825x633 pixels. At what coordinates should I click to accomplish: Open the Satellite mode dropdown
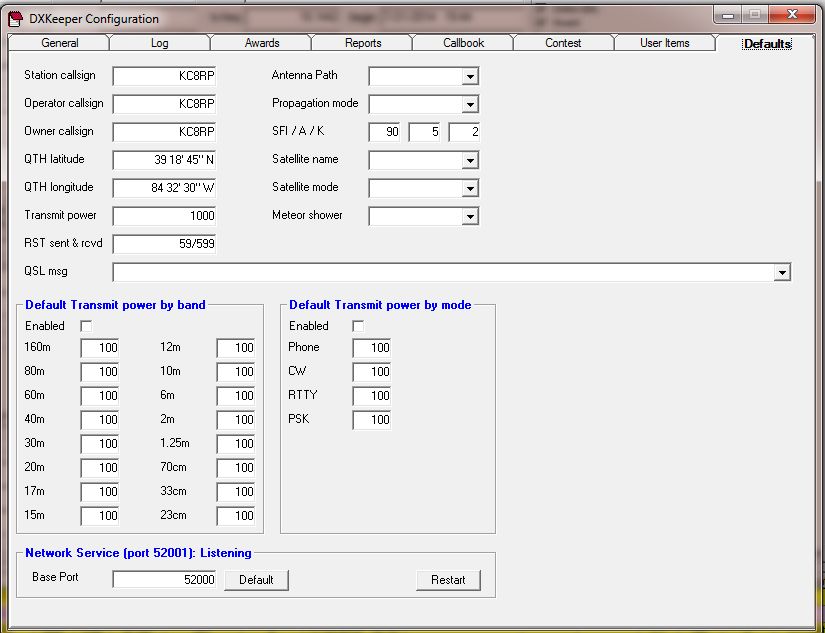[x=470, y=188]
